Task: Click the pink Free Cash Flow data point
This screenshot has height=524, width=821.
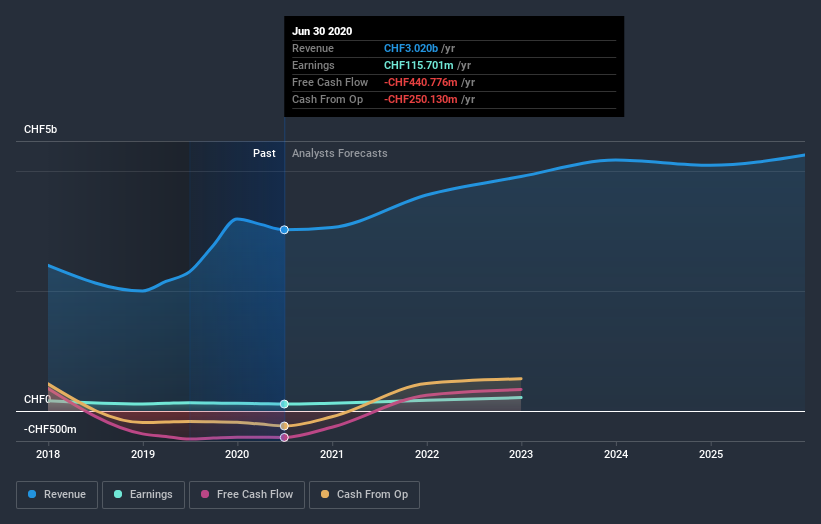Action: point(284,438)
